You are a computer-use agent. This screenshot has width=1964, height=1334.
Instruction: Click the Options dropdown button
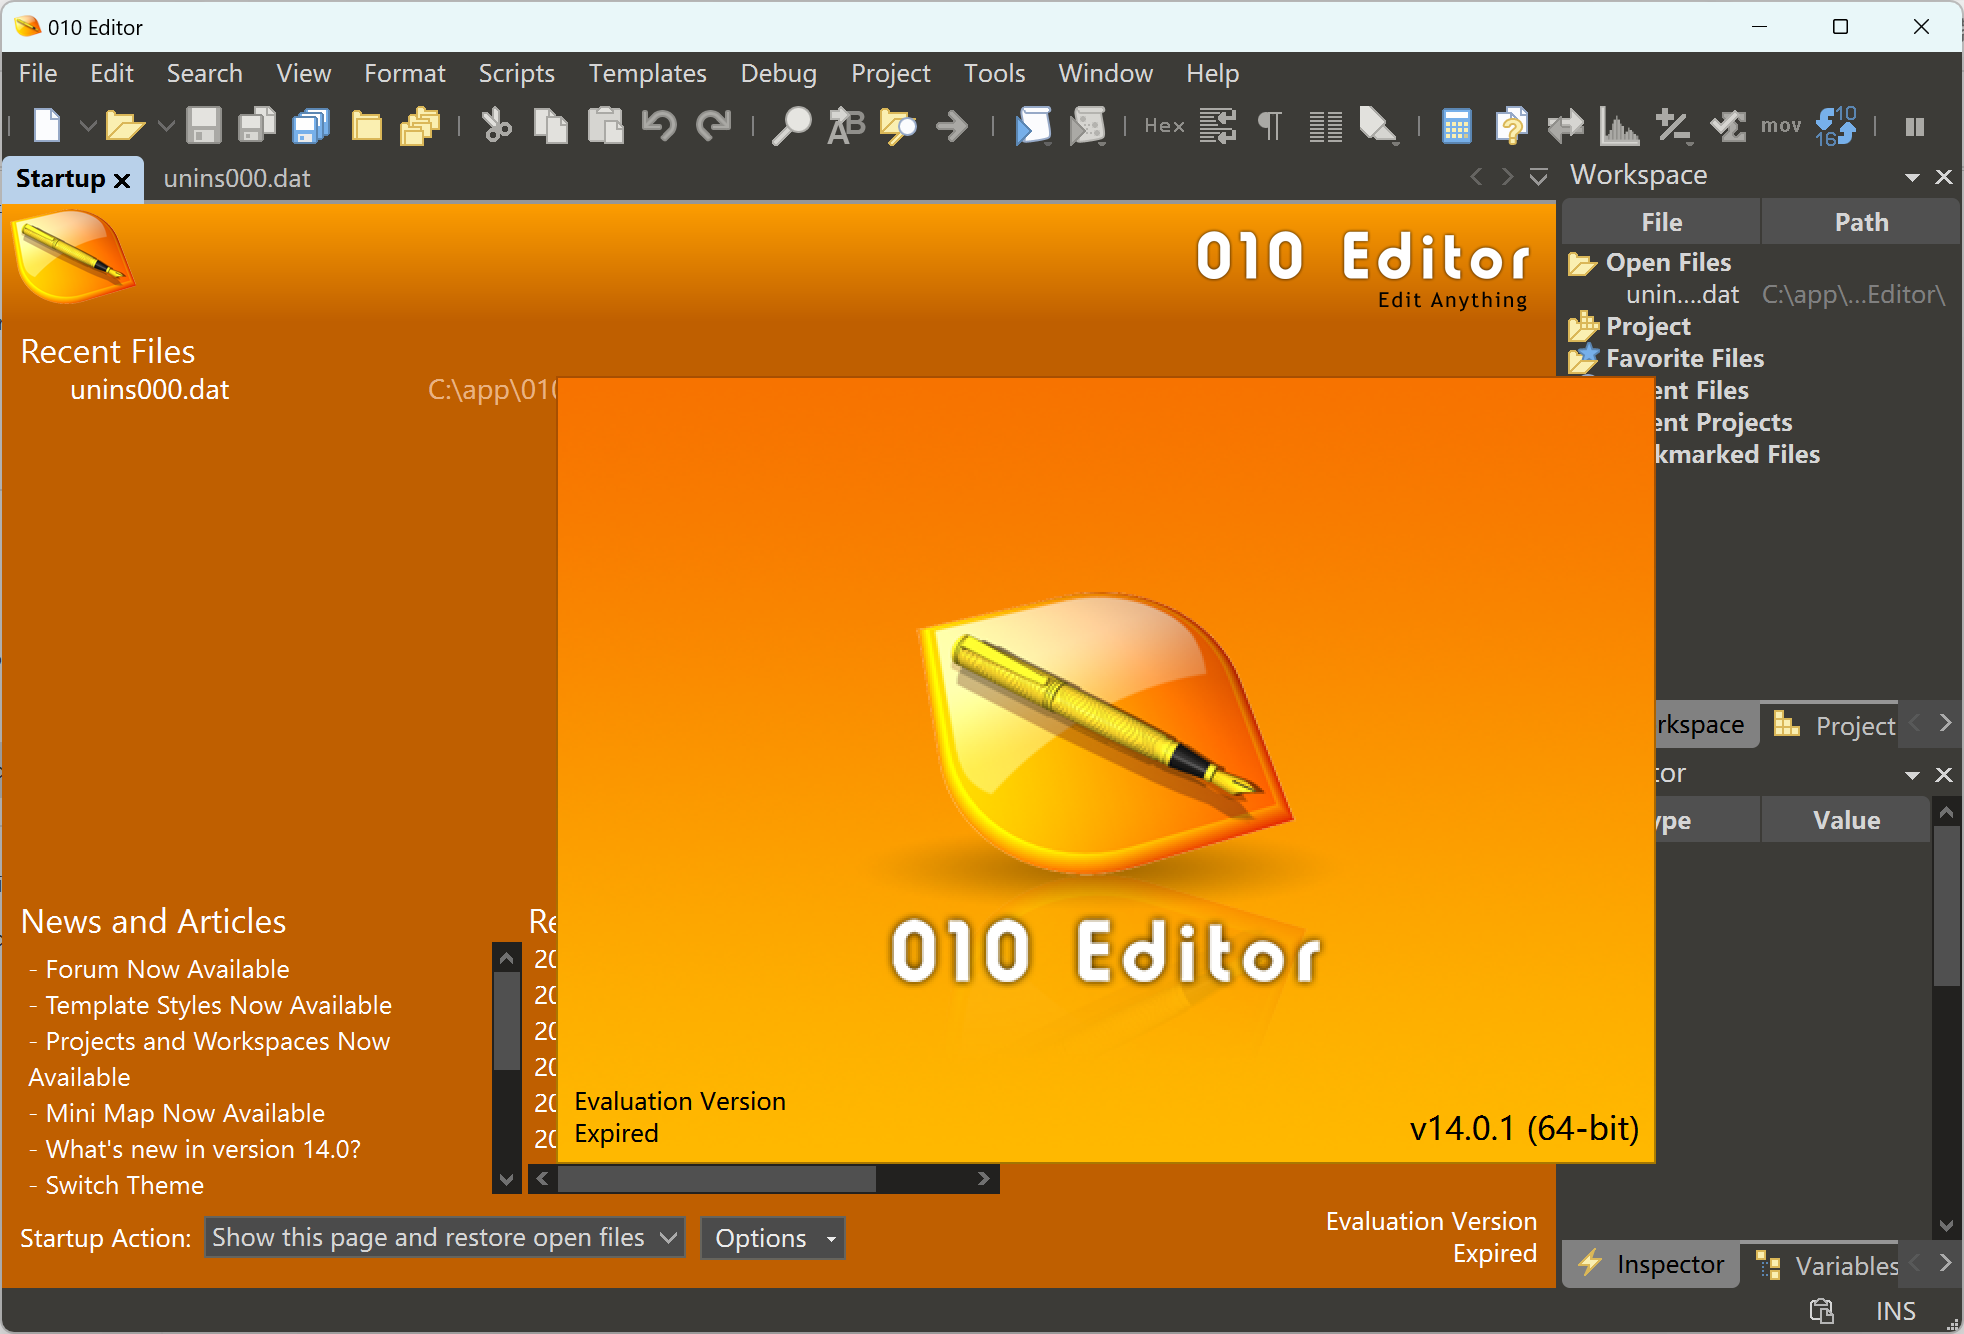(x=772, y=1238)
